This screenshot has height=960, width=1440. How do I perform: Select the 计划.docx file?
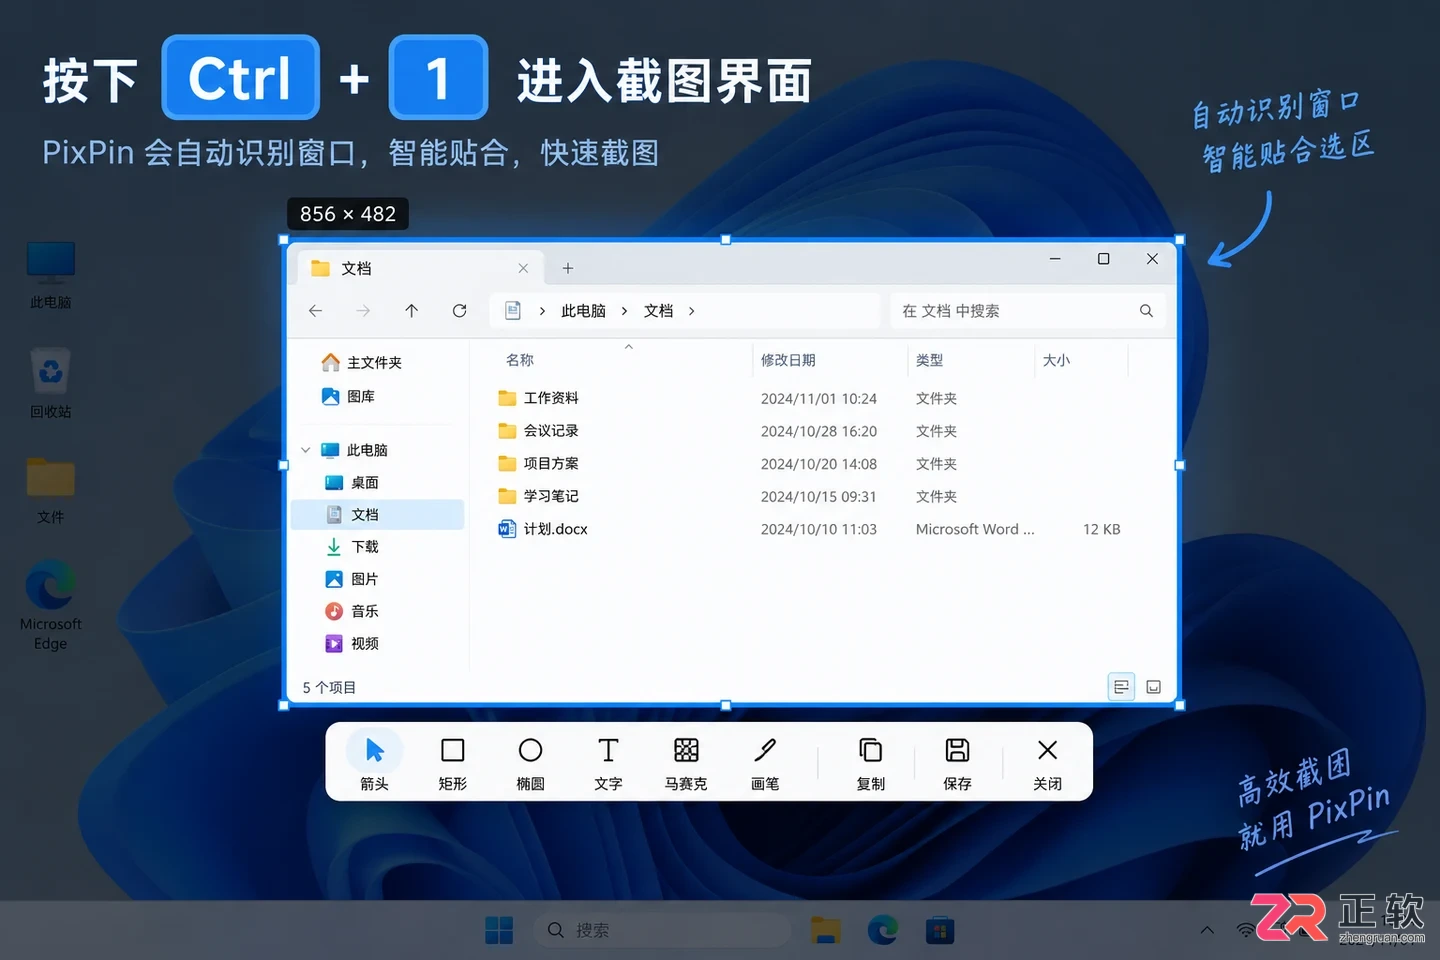(x=543, y=529)
